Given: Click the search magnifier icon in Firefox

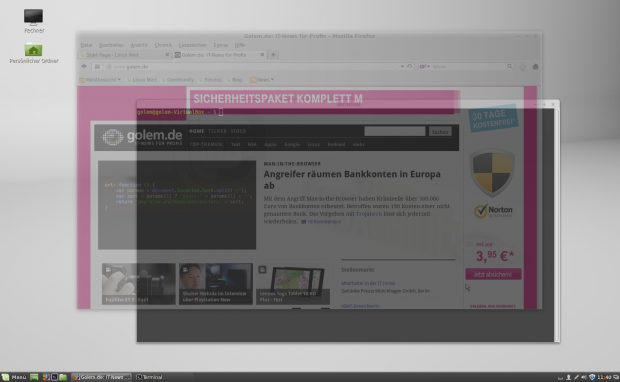Looking at the screenshot, I should tap(510, 66).
